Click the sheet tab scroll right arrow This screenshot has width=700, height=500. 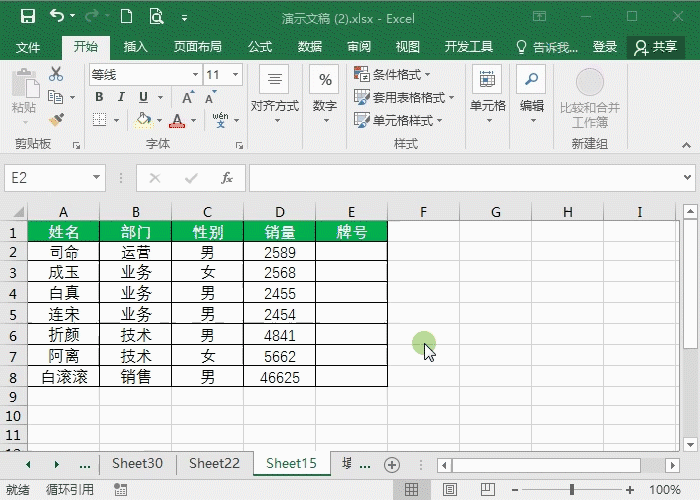click(x=57, y=465)
